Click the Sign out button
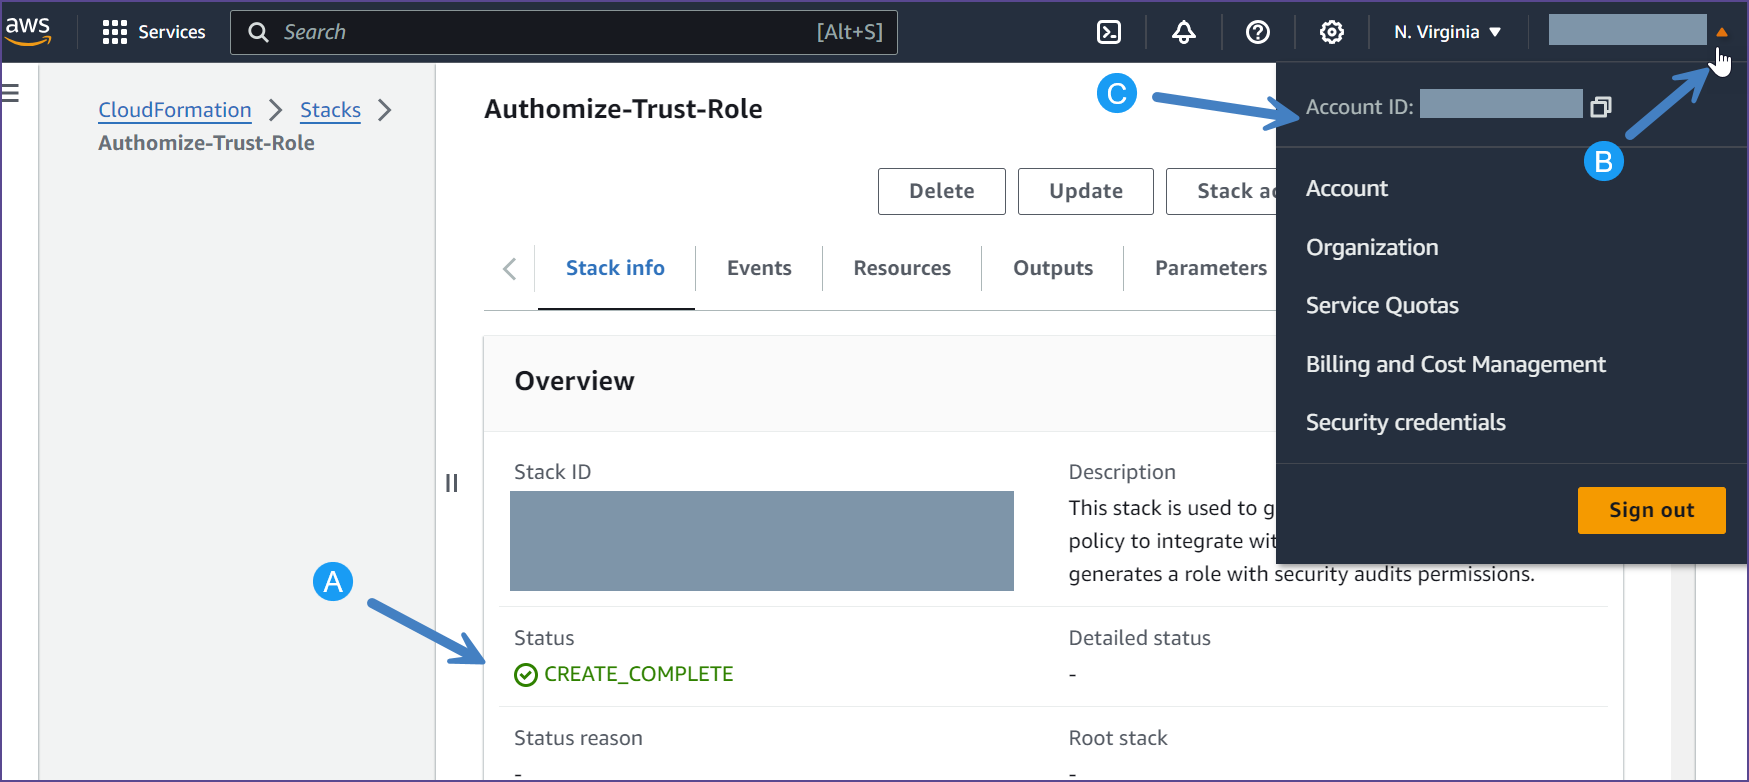Screen dimensions: 1749x782 pos(1652,510)
